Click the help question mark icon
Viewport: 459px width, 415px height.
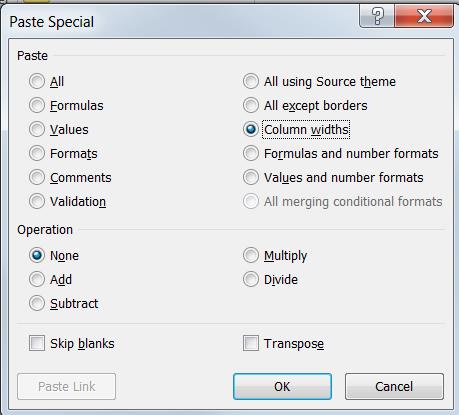click(x=377, y=16)
